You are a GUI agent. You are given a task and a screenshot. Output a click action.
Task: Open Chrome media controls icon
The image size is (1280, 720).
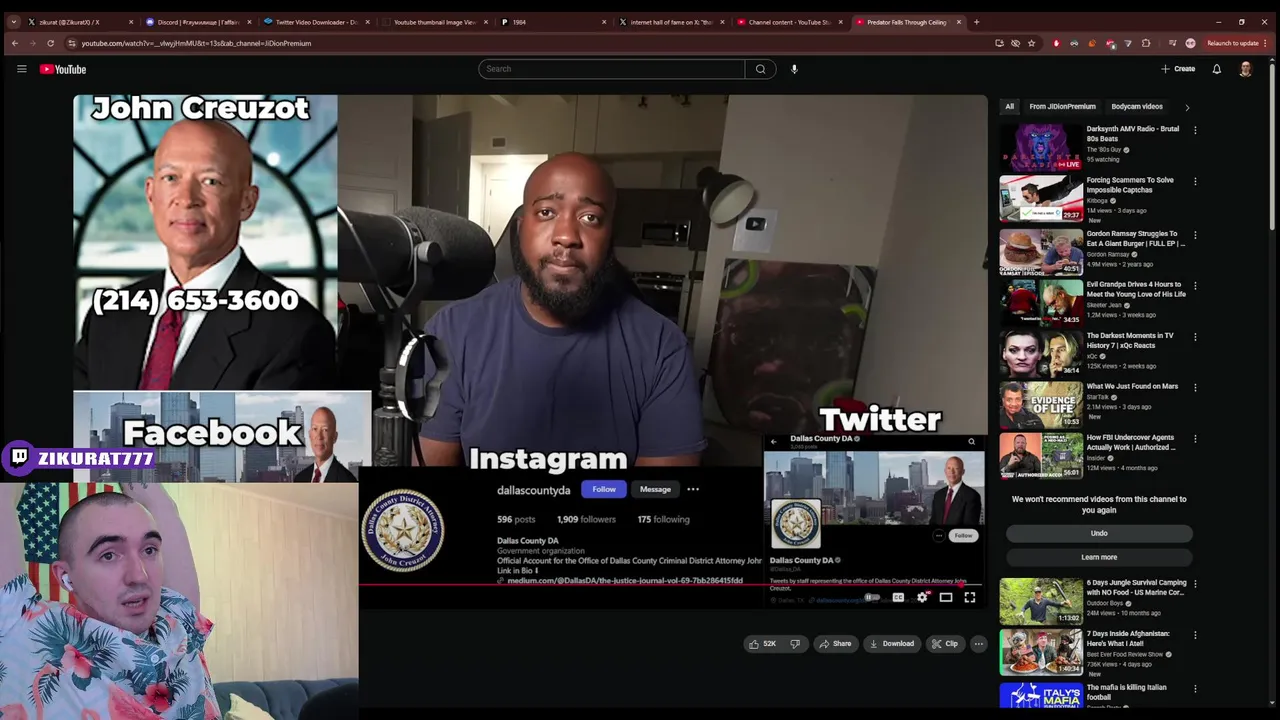pos(1172,43)
